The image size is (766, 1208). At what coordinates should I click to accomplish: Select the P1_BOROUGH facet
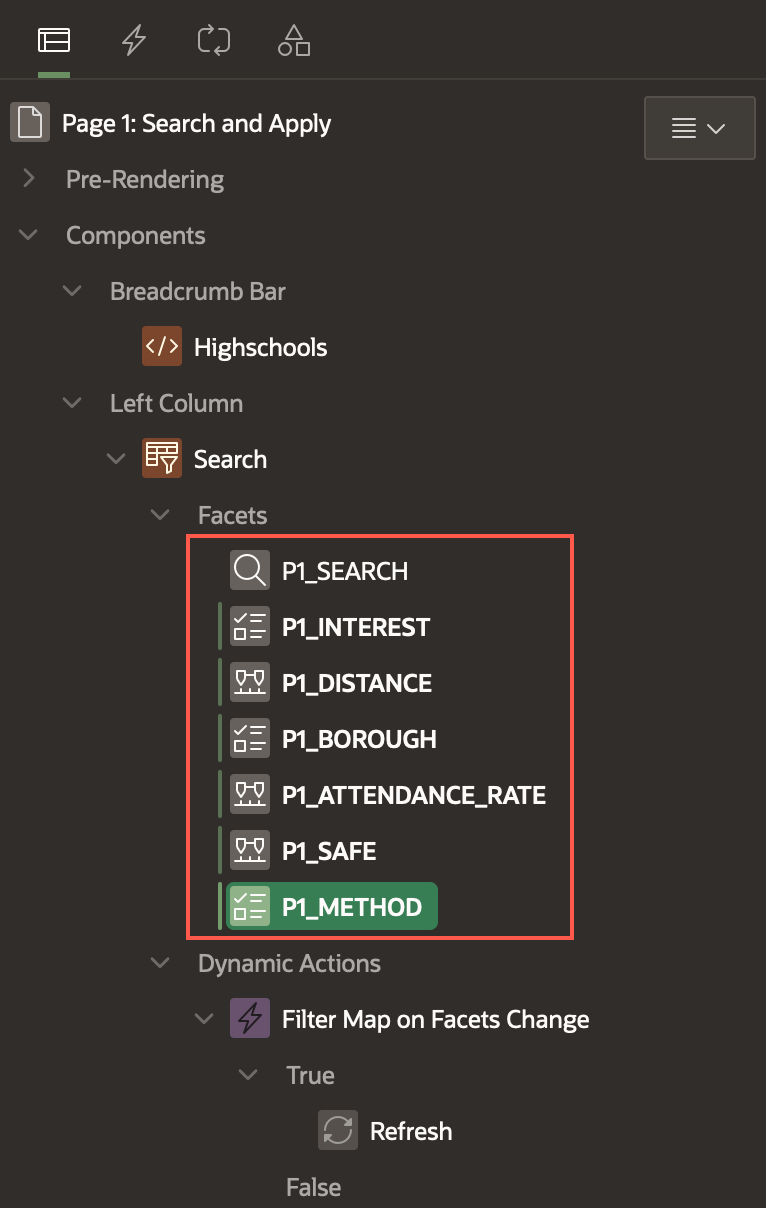tap(358, 740)
